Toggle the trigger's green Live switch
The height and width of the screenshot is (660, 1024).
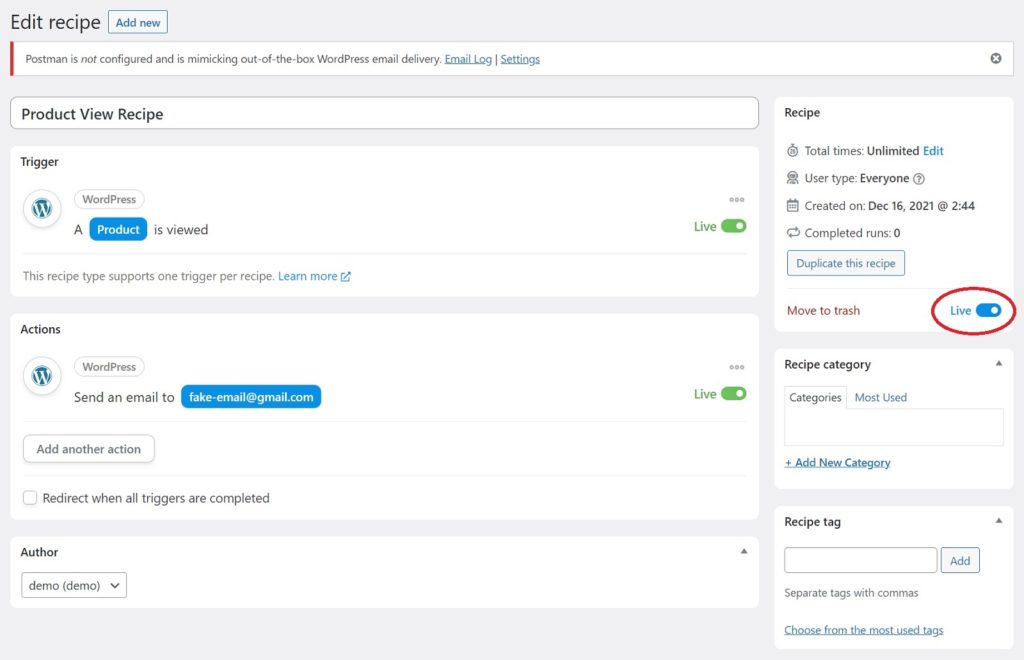pos(733,227)
